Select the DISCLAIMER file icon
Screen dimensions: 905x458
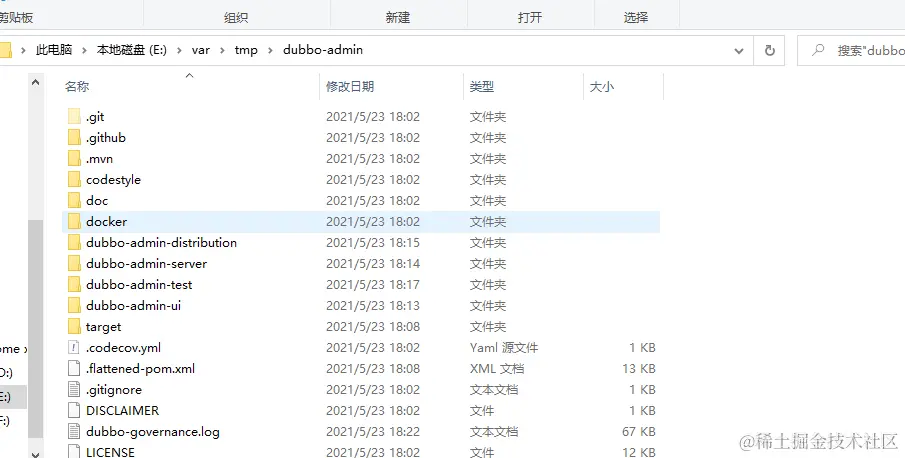click(74, 410)
